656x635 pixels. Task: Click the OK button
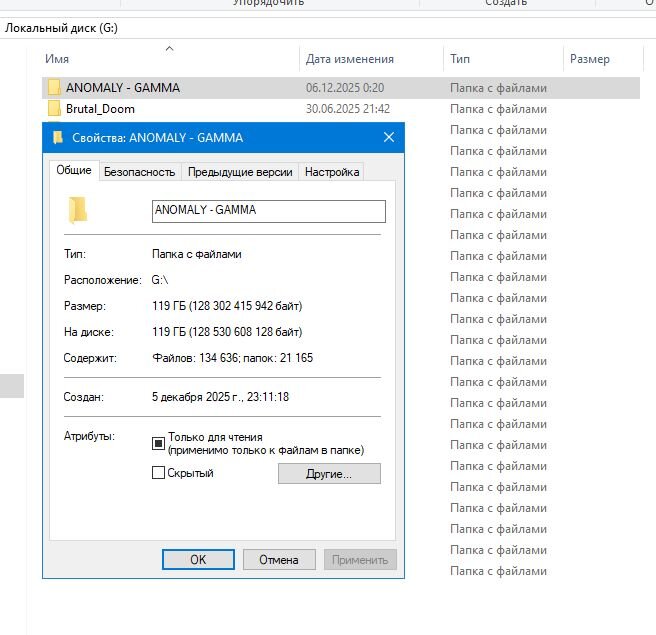point(198,559)
